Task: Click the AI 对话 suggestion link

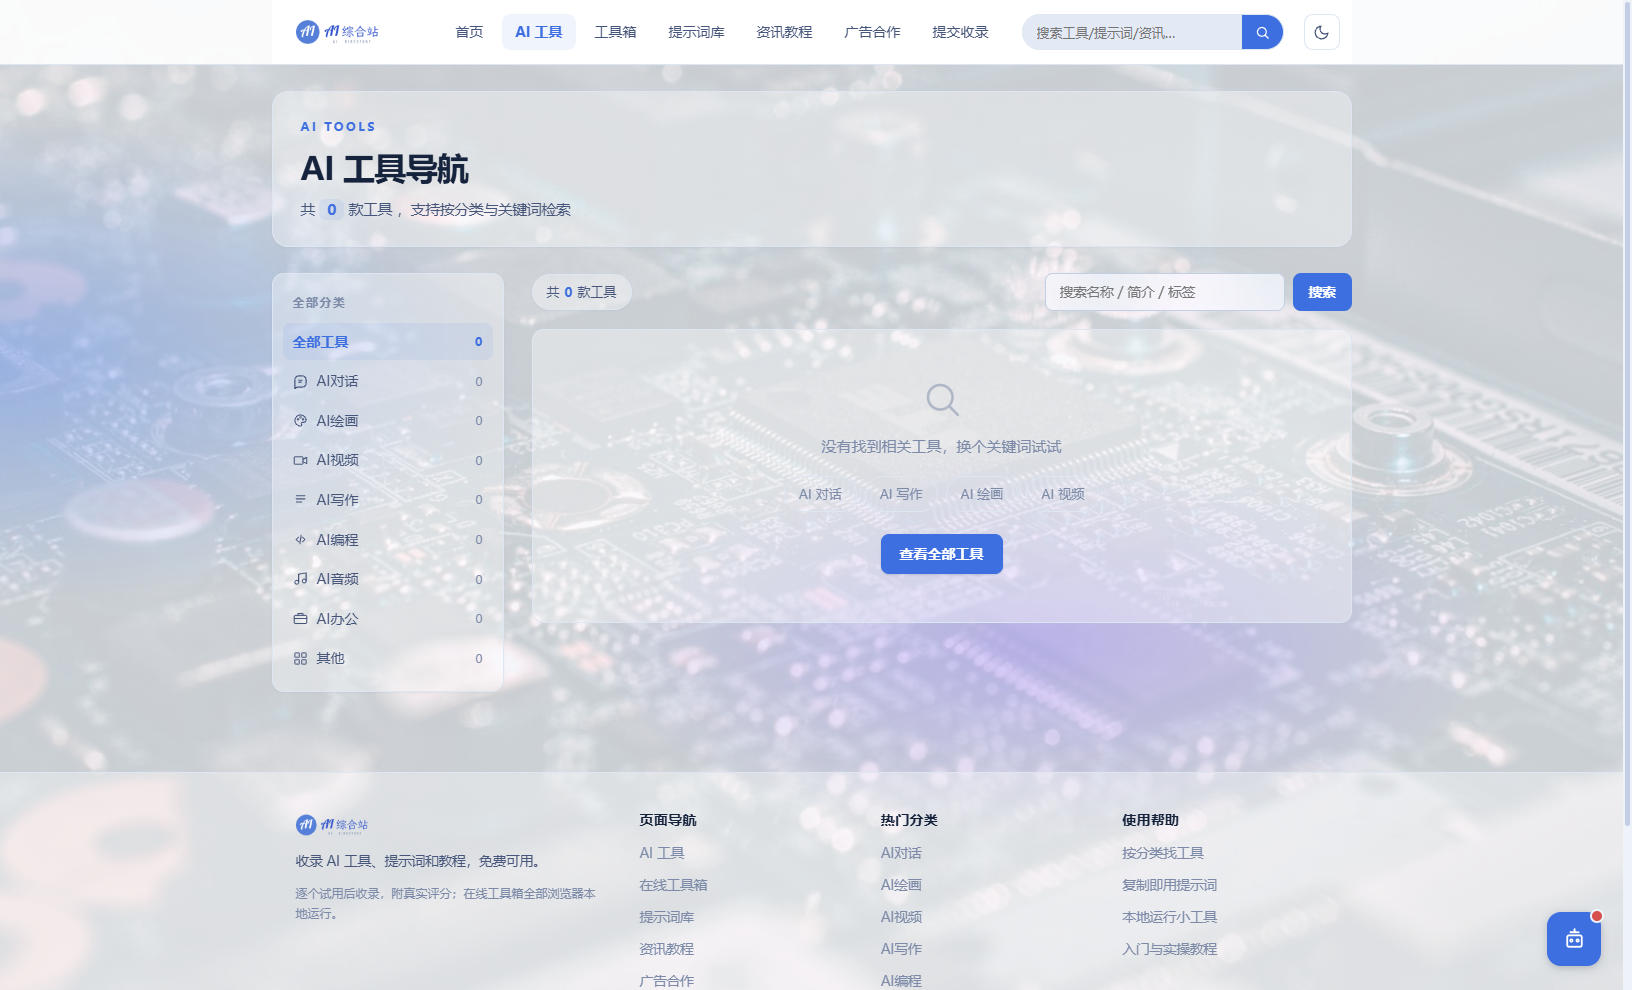Action: point(820,494)
